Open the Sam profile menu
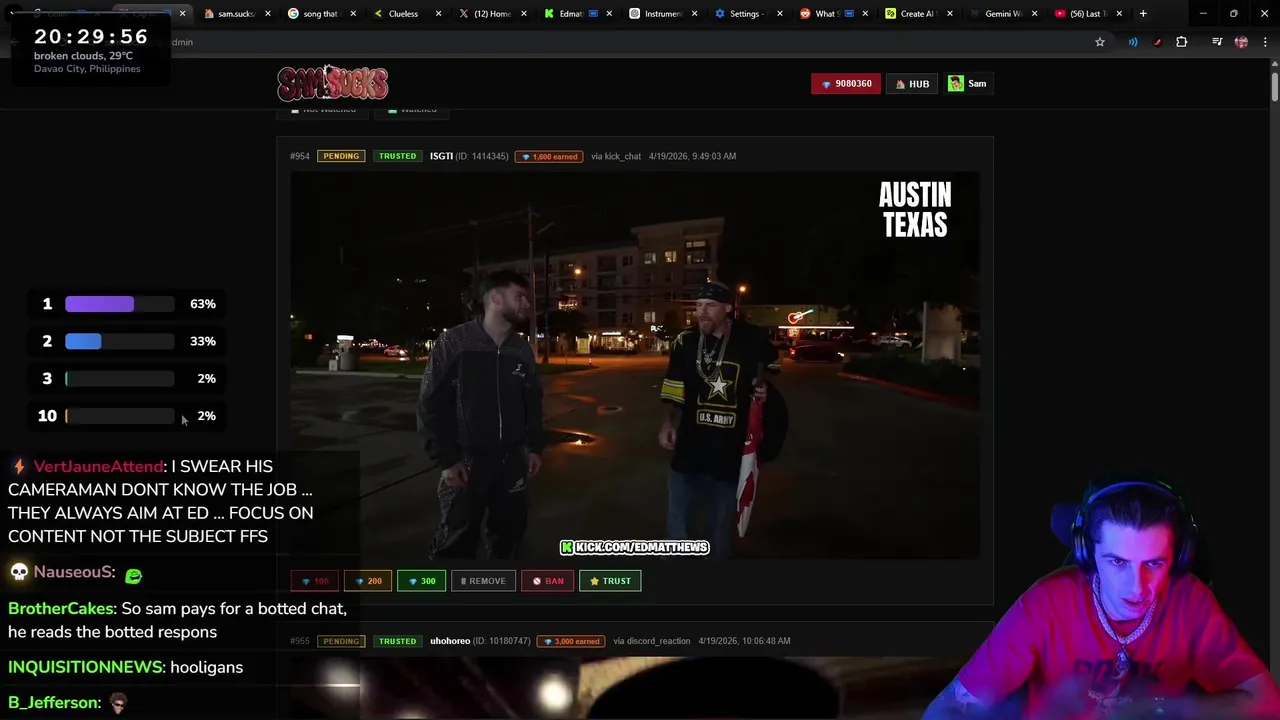 coord(968,84)
